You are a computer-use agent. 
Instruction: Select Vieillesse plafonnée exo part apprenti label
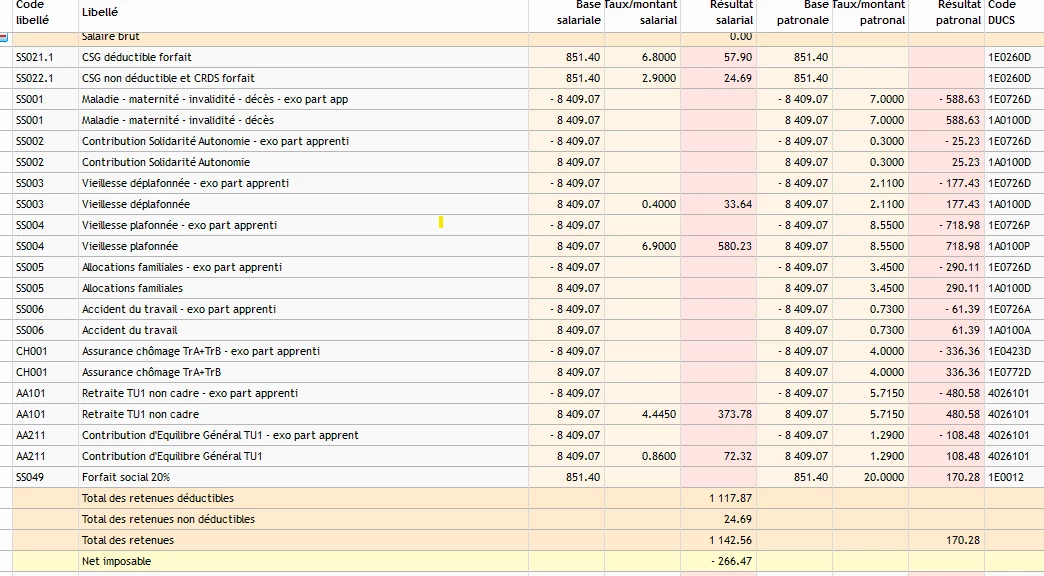[x=179, y=225]
